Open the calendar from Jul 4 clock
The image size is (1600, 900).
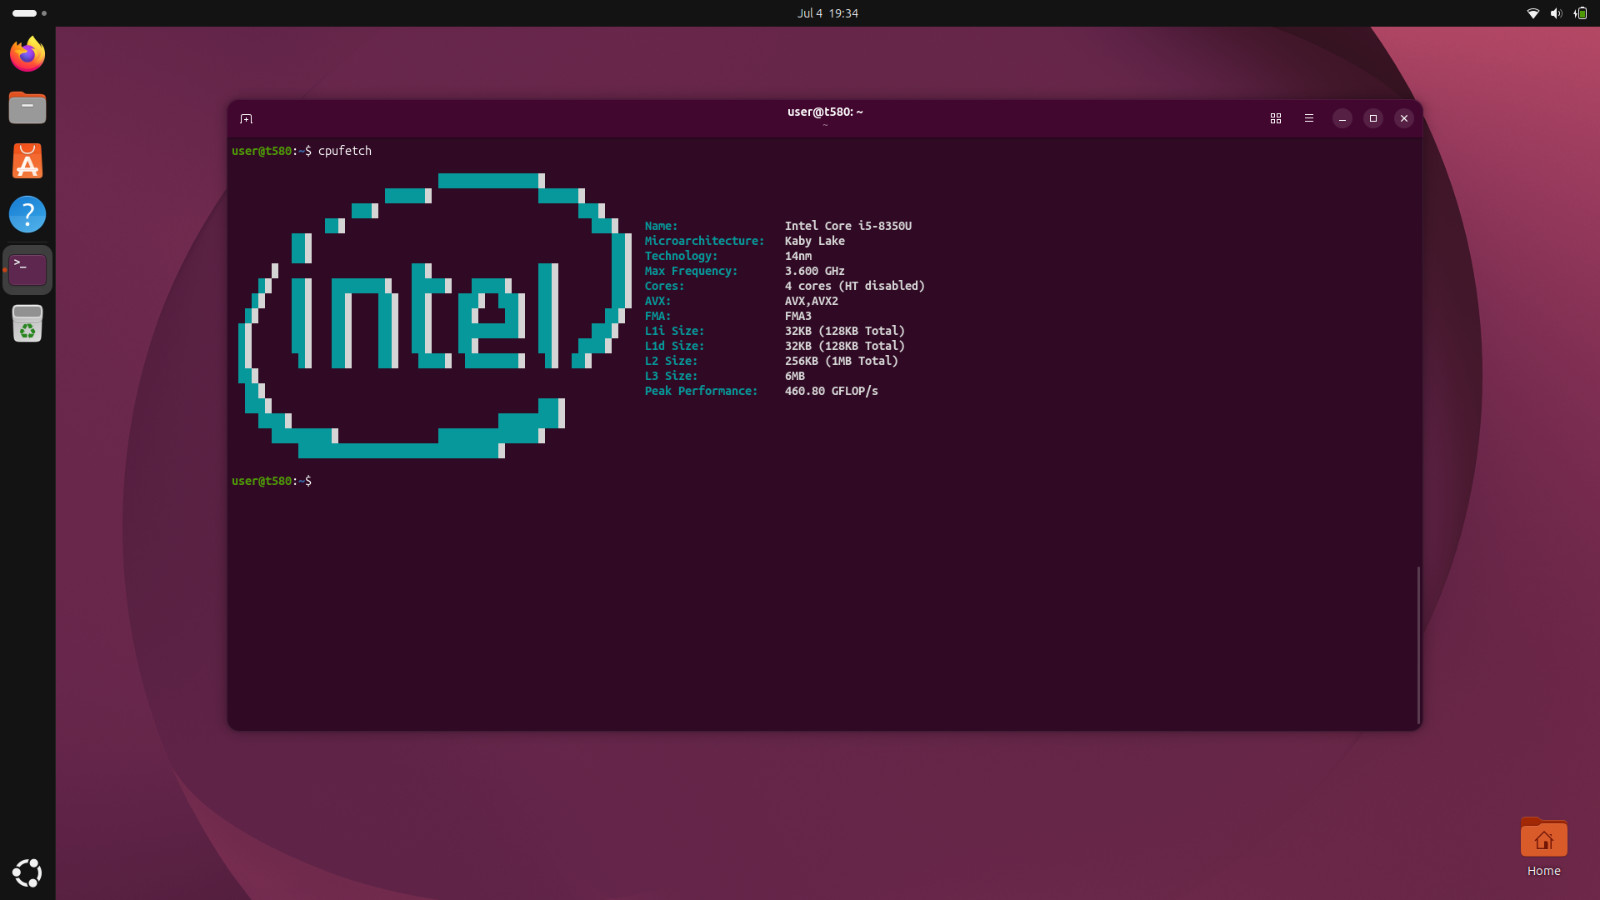coord(828,13)
